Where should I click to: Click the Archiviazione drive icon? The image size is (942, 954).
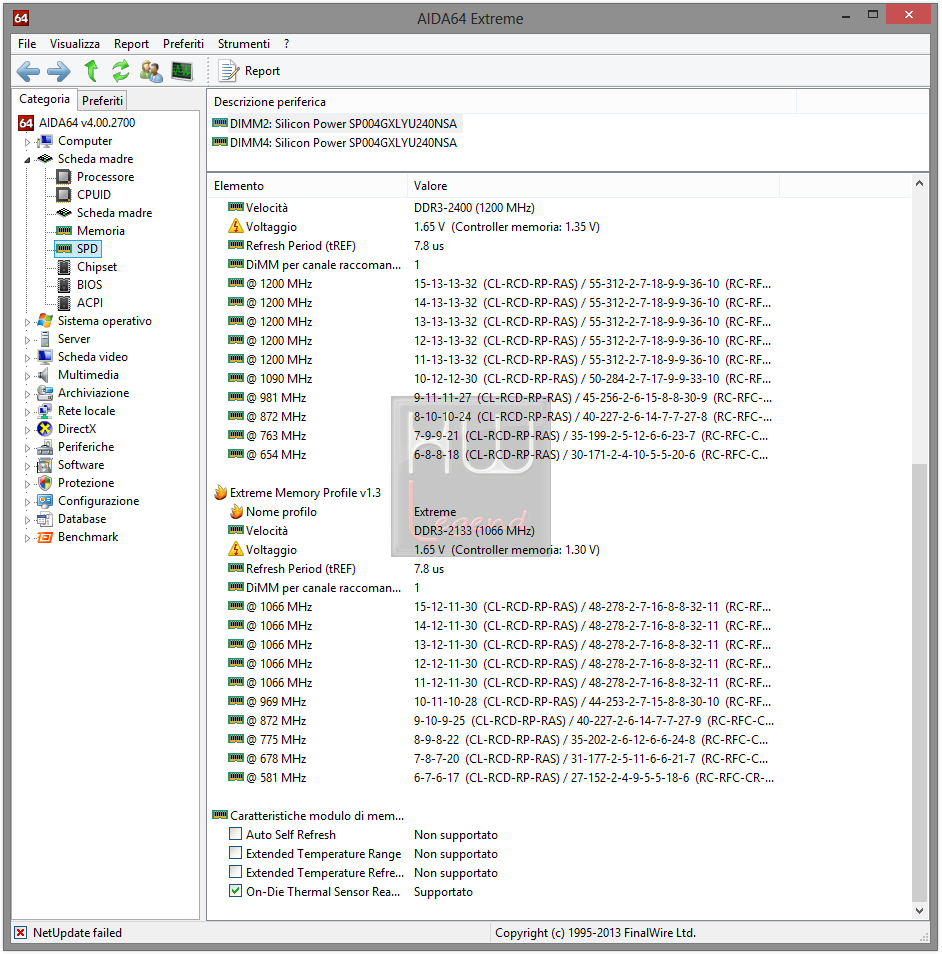(x=44, y=393)
